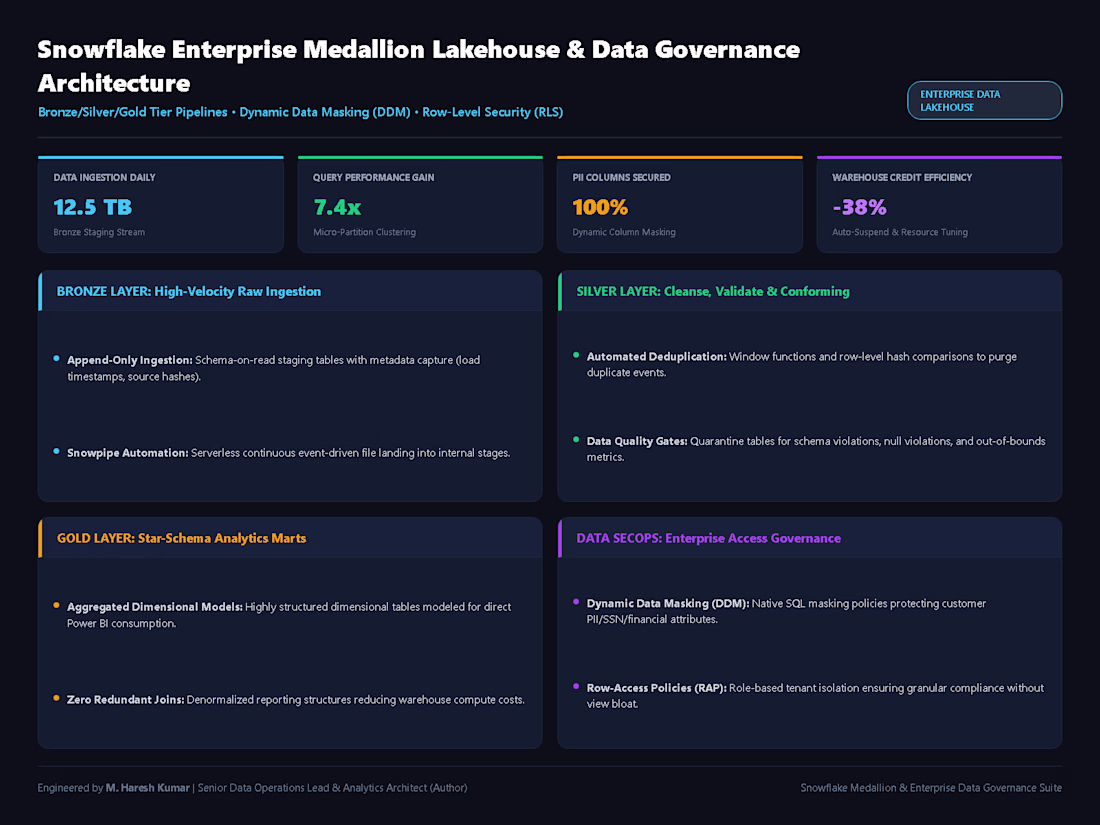Click the Row-Access Policies (RAP) bullet text
Viewport: 1100px width, 825px height.
tap(815, 696)
